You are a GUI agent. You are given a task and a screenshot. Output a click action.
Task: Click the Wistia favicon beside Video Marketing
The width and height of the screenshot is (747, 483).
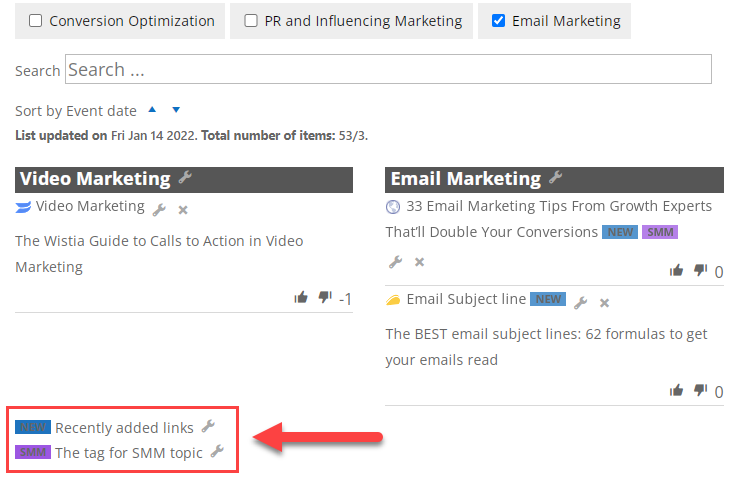(23, 207)
